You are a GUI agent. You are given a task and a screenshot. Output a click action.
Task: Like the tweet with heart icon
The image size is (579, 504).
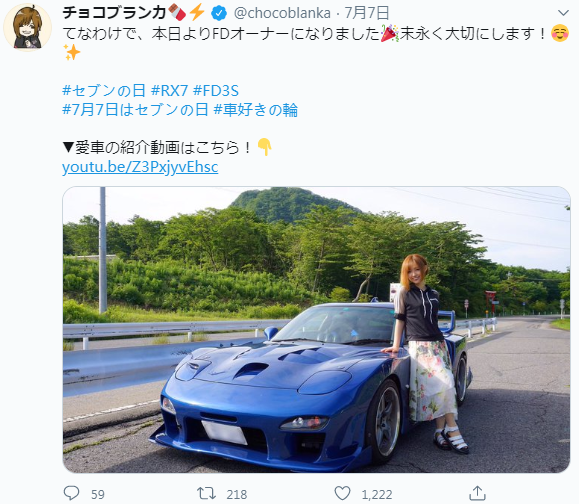[x=342, y=493]
